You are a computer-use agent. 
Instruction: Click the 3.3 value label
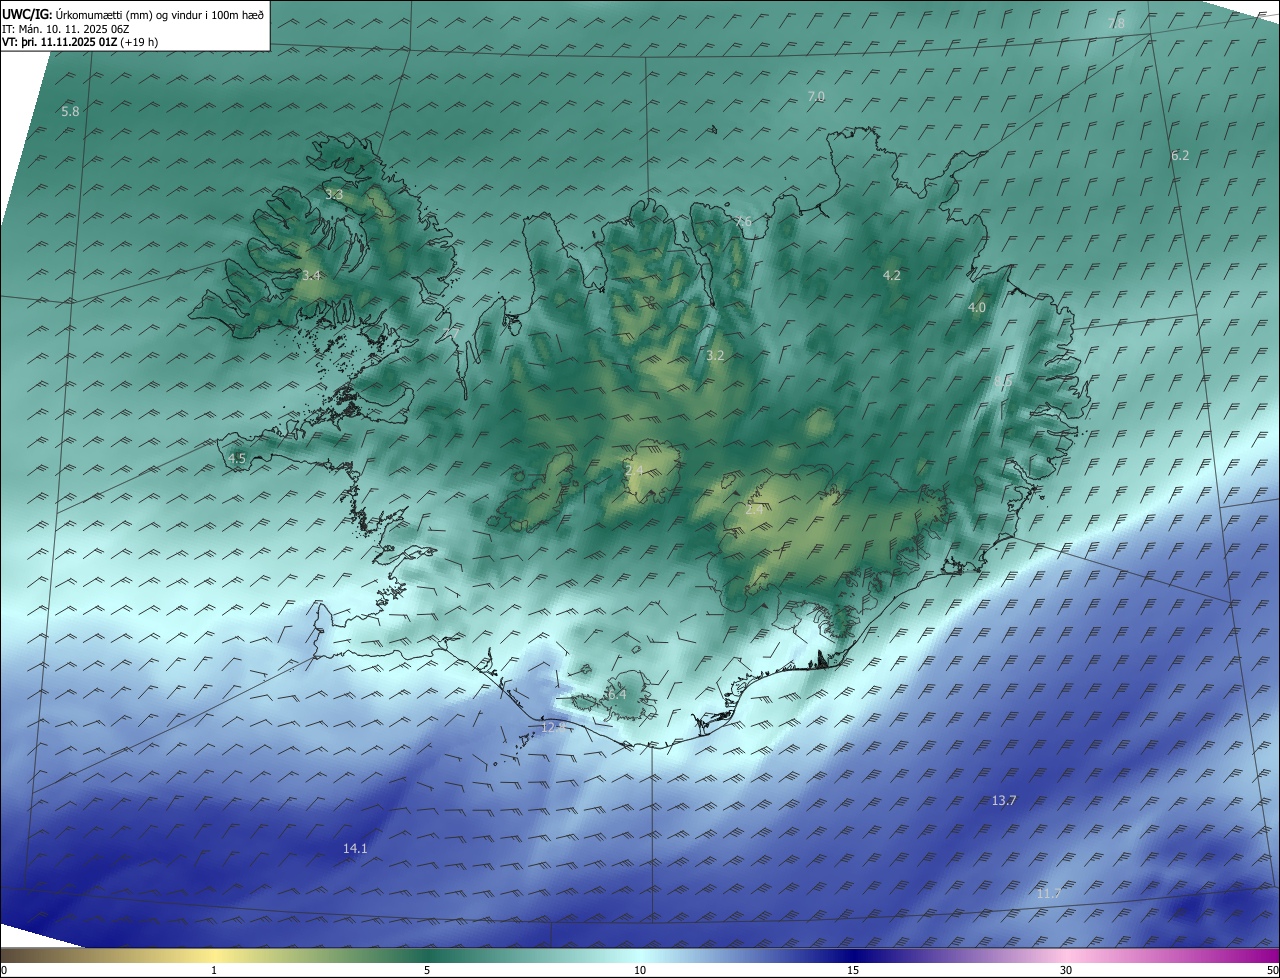tap(334, 195)
